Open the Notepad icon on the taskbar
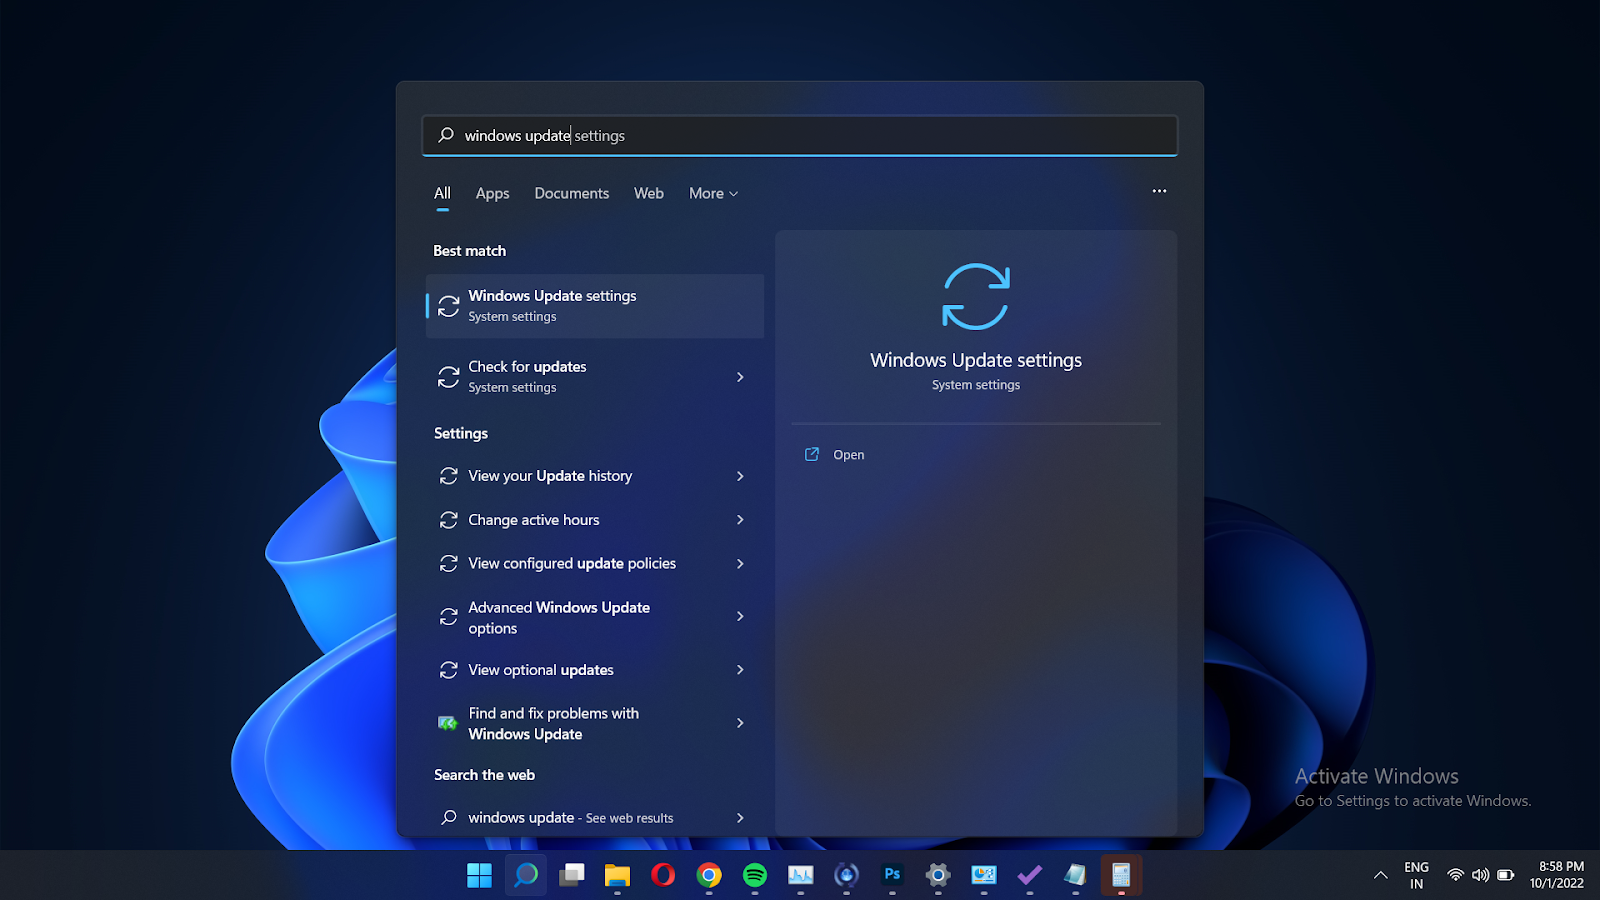This screenshot has height=900, width=1600. (1076, 875)
